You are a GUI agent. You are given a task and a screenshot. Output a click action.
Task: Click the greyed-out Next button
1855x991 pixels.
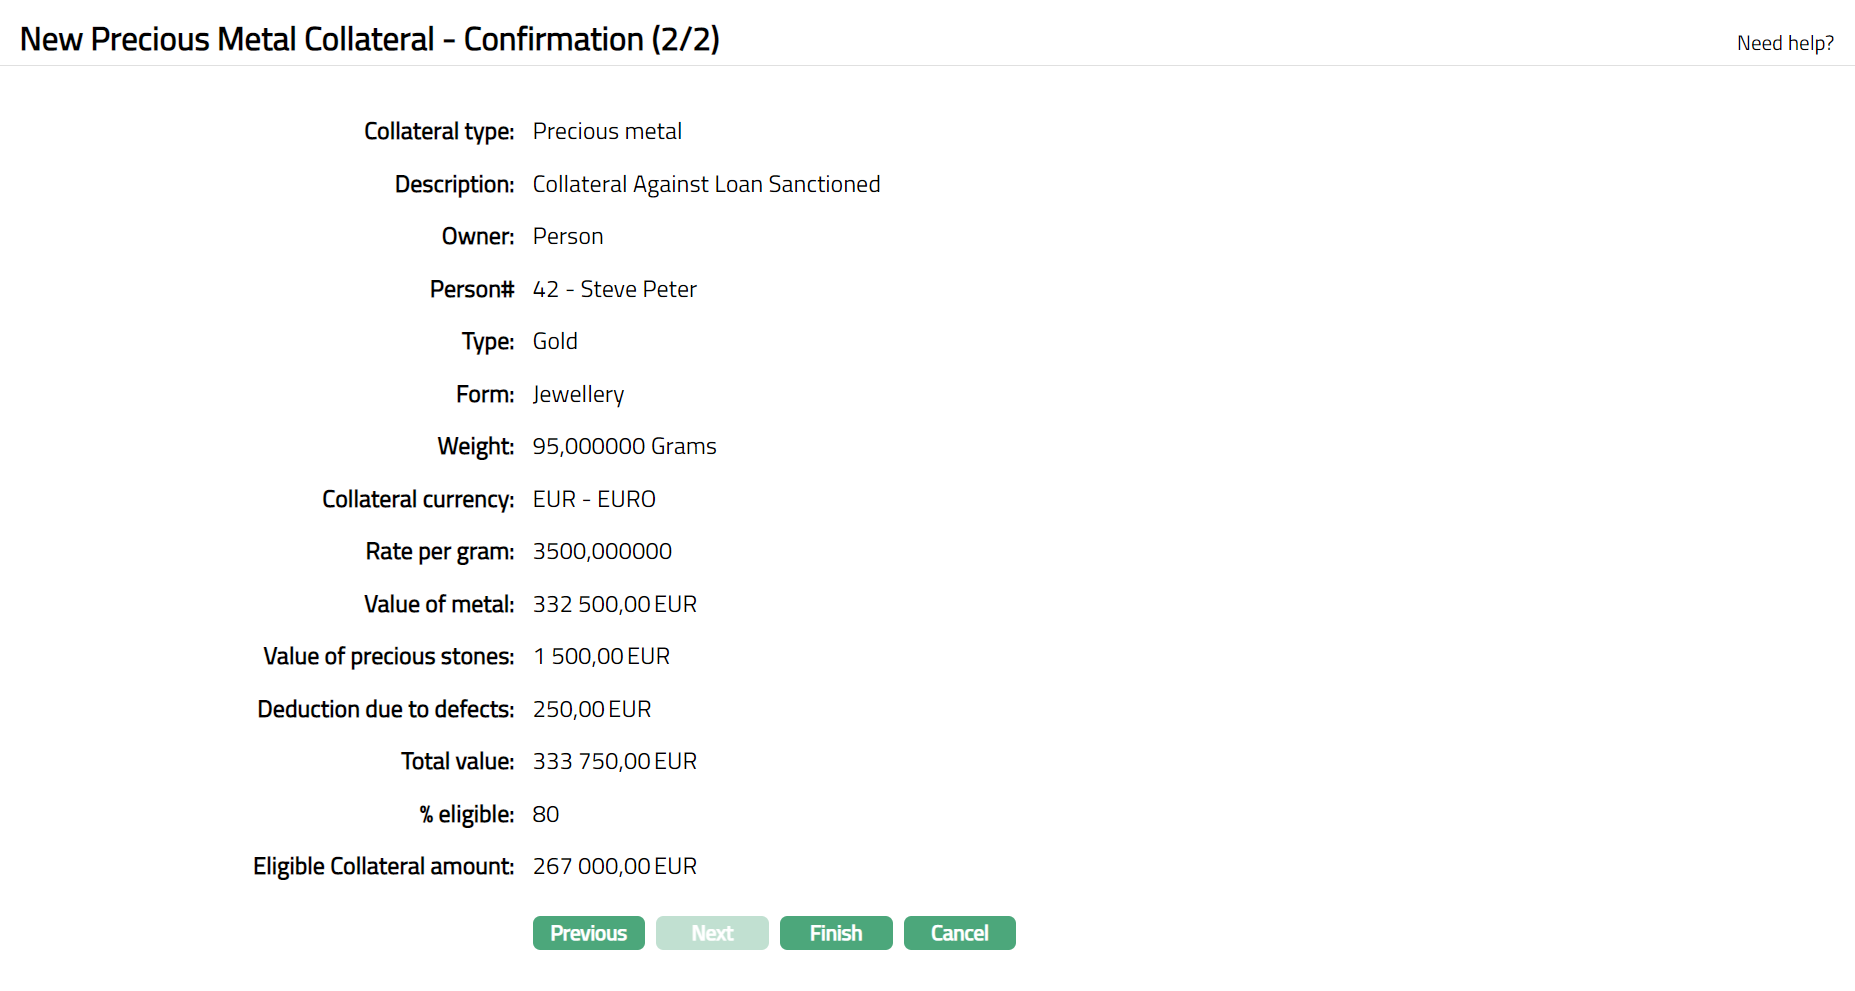click(712, 933)
